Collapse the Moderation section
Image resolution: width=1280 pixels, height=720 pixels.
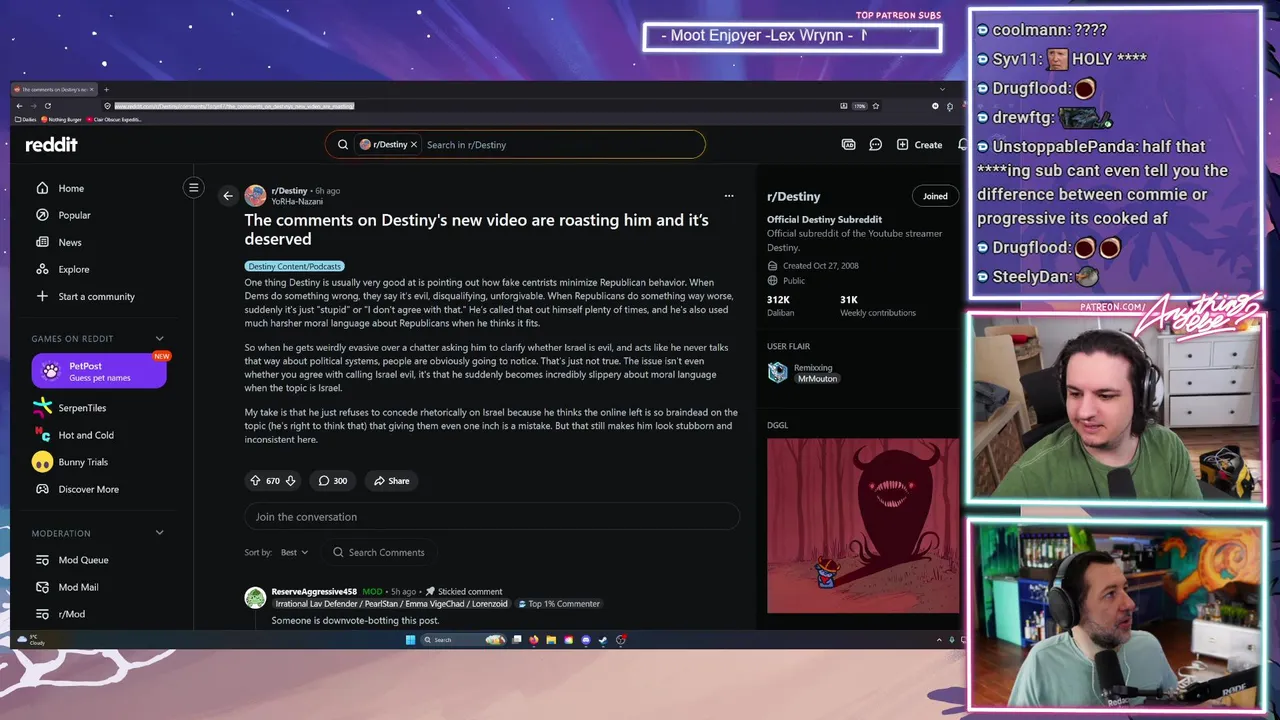(159, 533)
